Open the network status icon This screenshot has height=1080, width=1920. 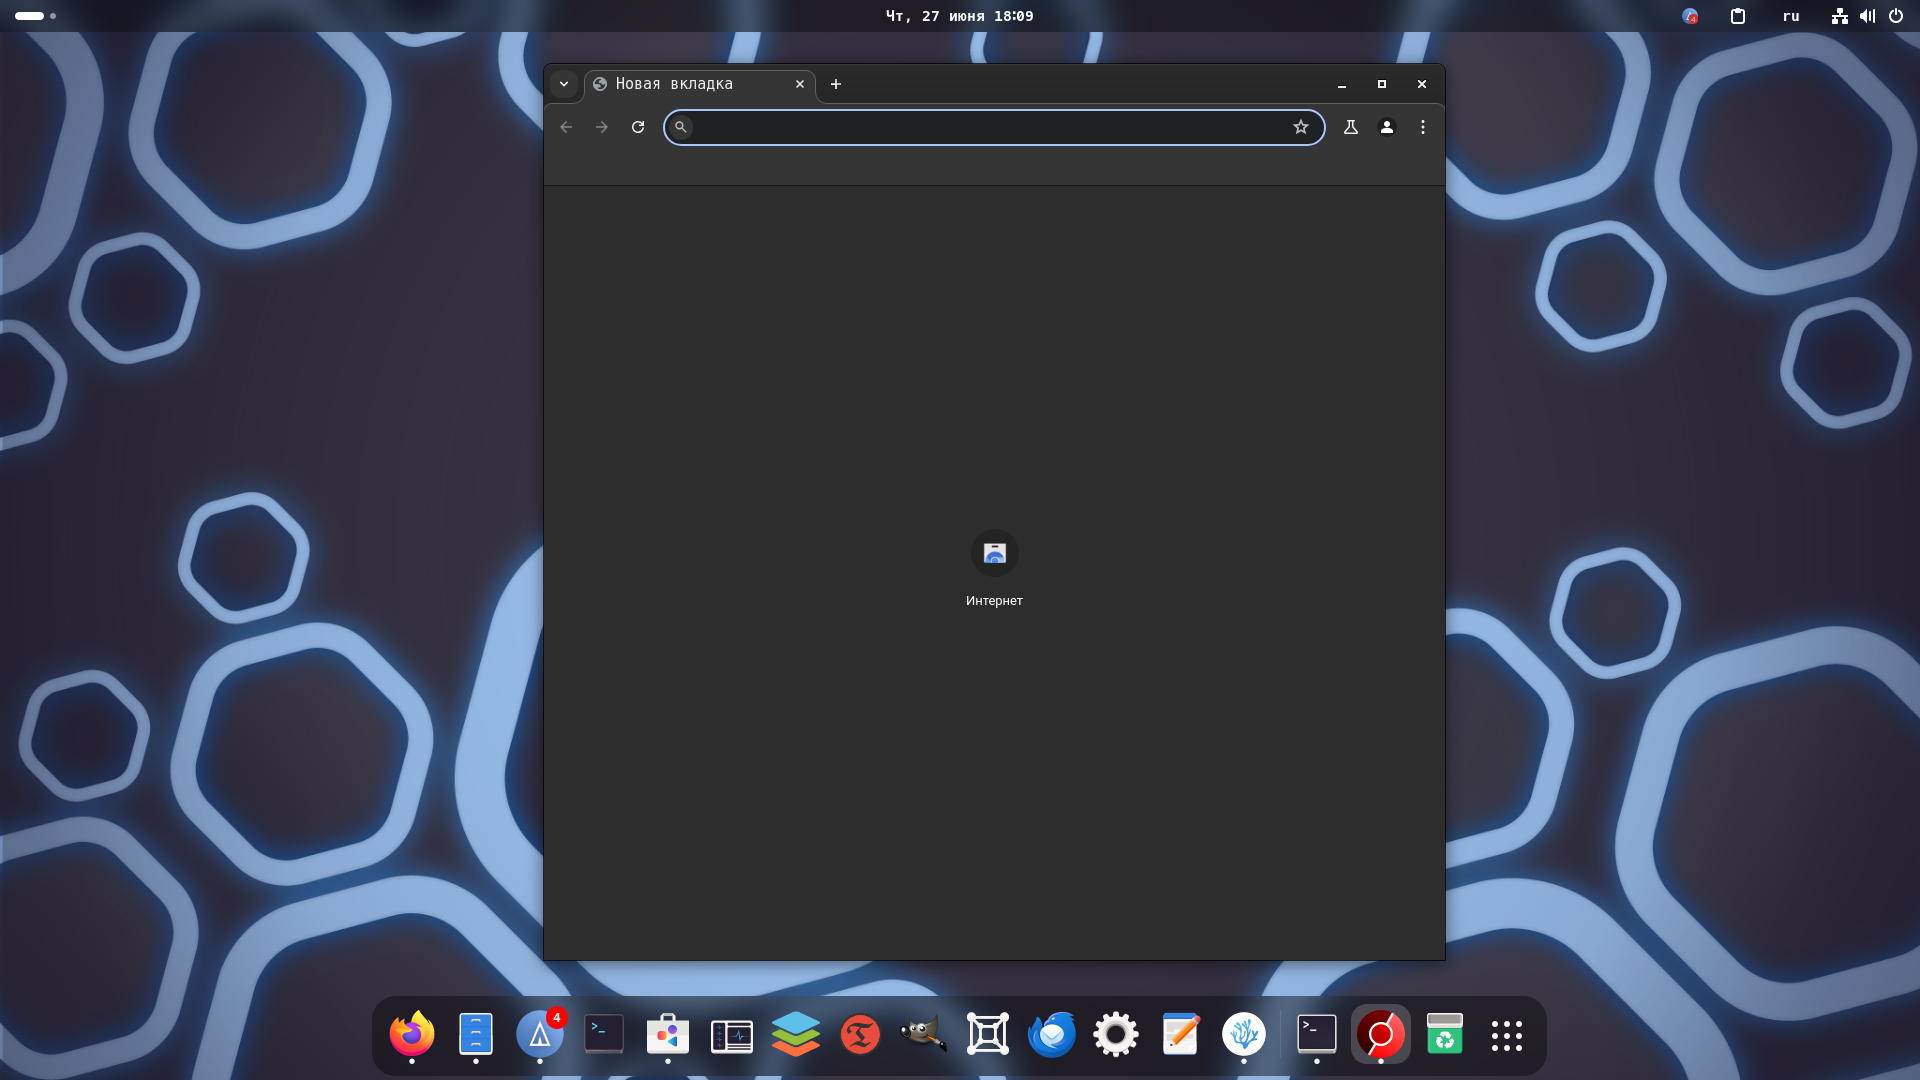(x=1840, y=16)
